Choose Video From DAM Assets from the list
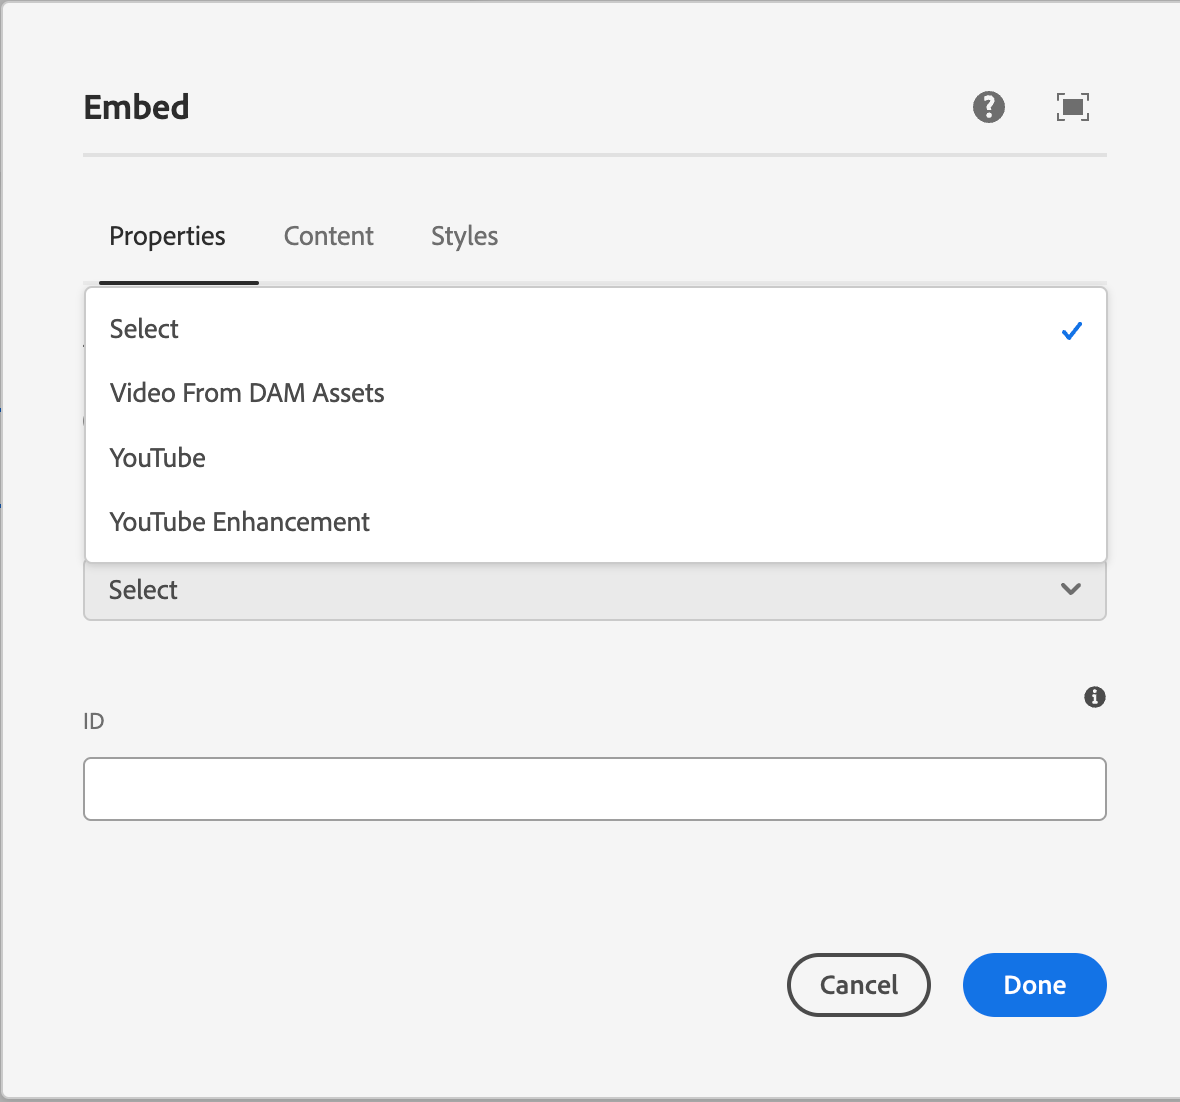The width and height of the screenshot is (1180, 1102). tap(247, 393)
